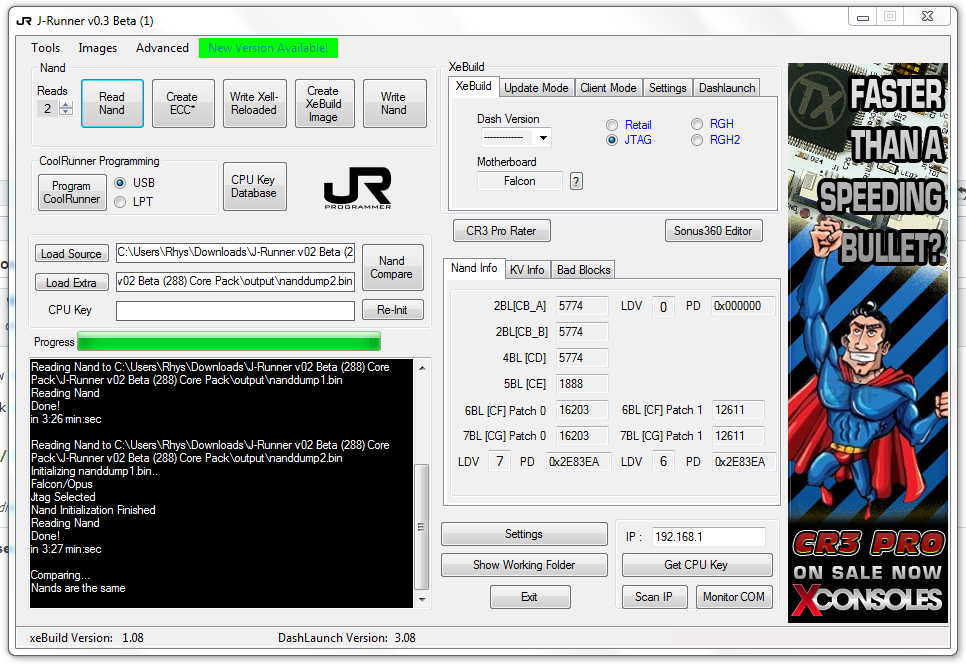
Task: Click the DashLaunch Version status text
Action: click(347, 638)
